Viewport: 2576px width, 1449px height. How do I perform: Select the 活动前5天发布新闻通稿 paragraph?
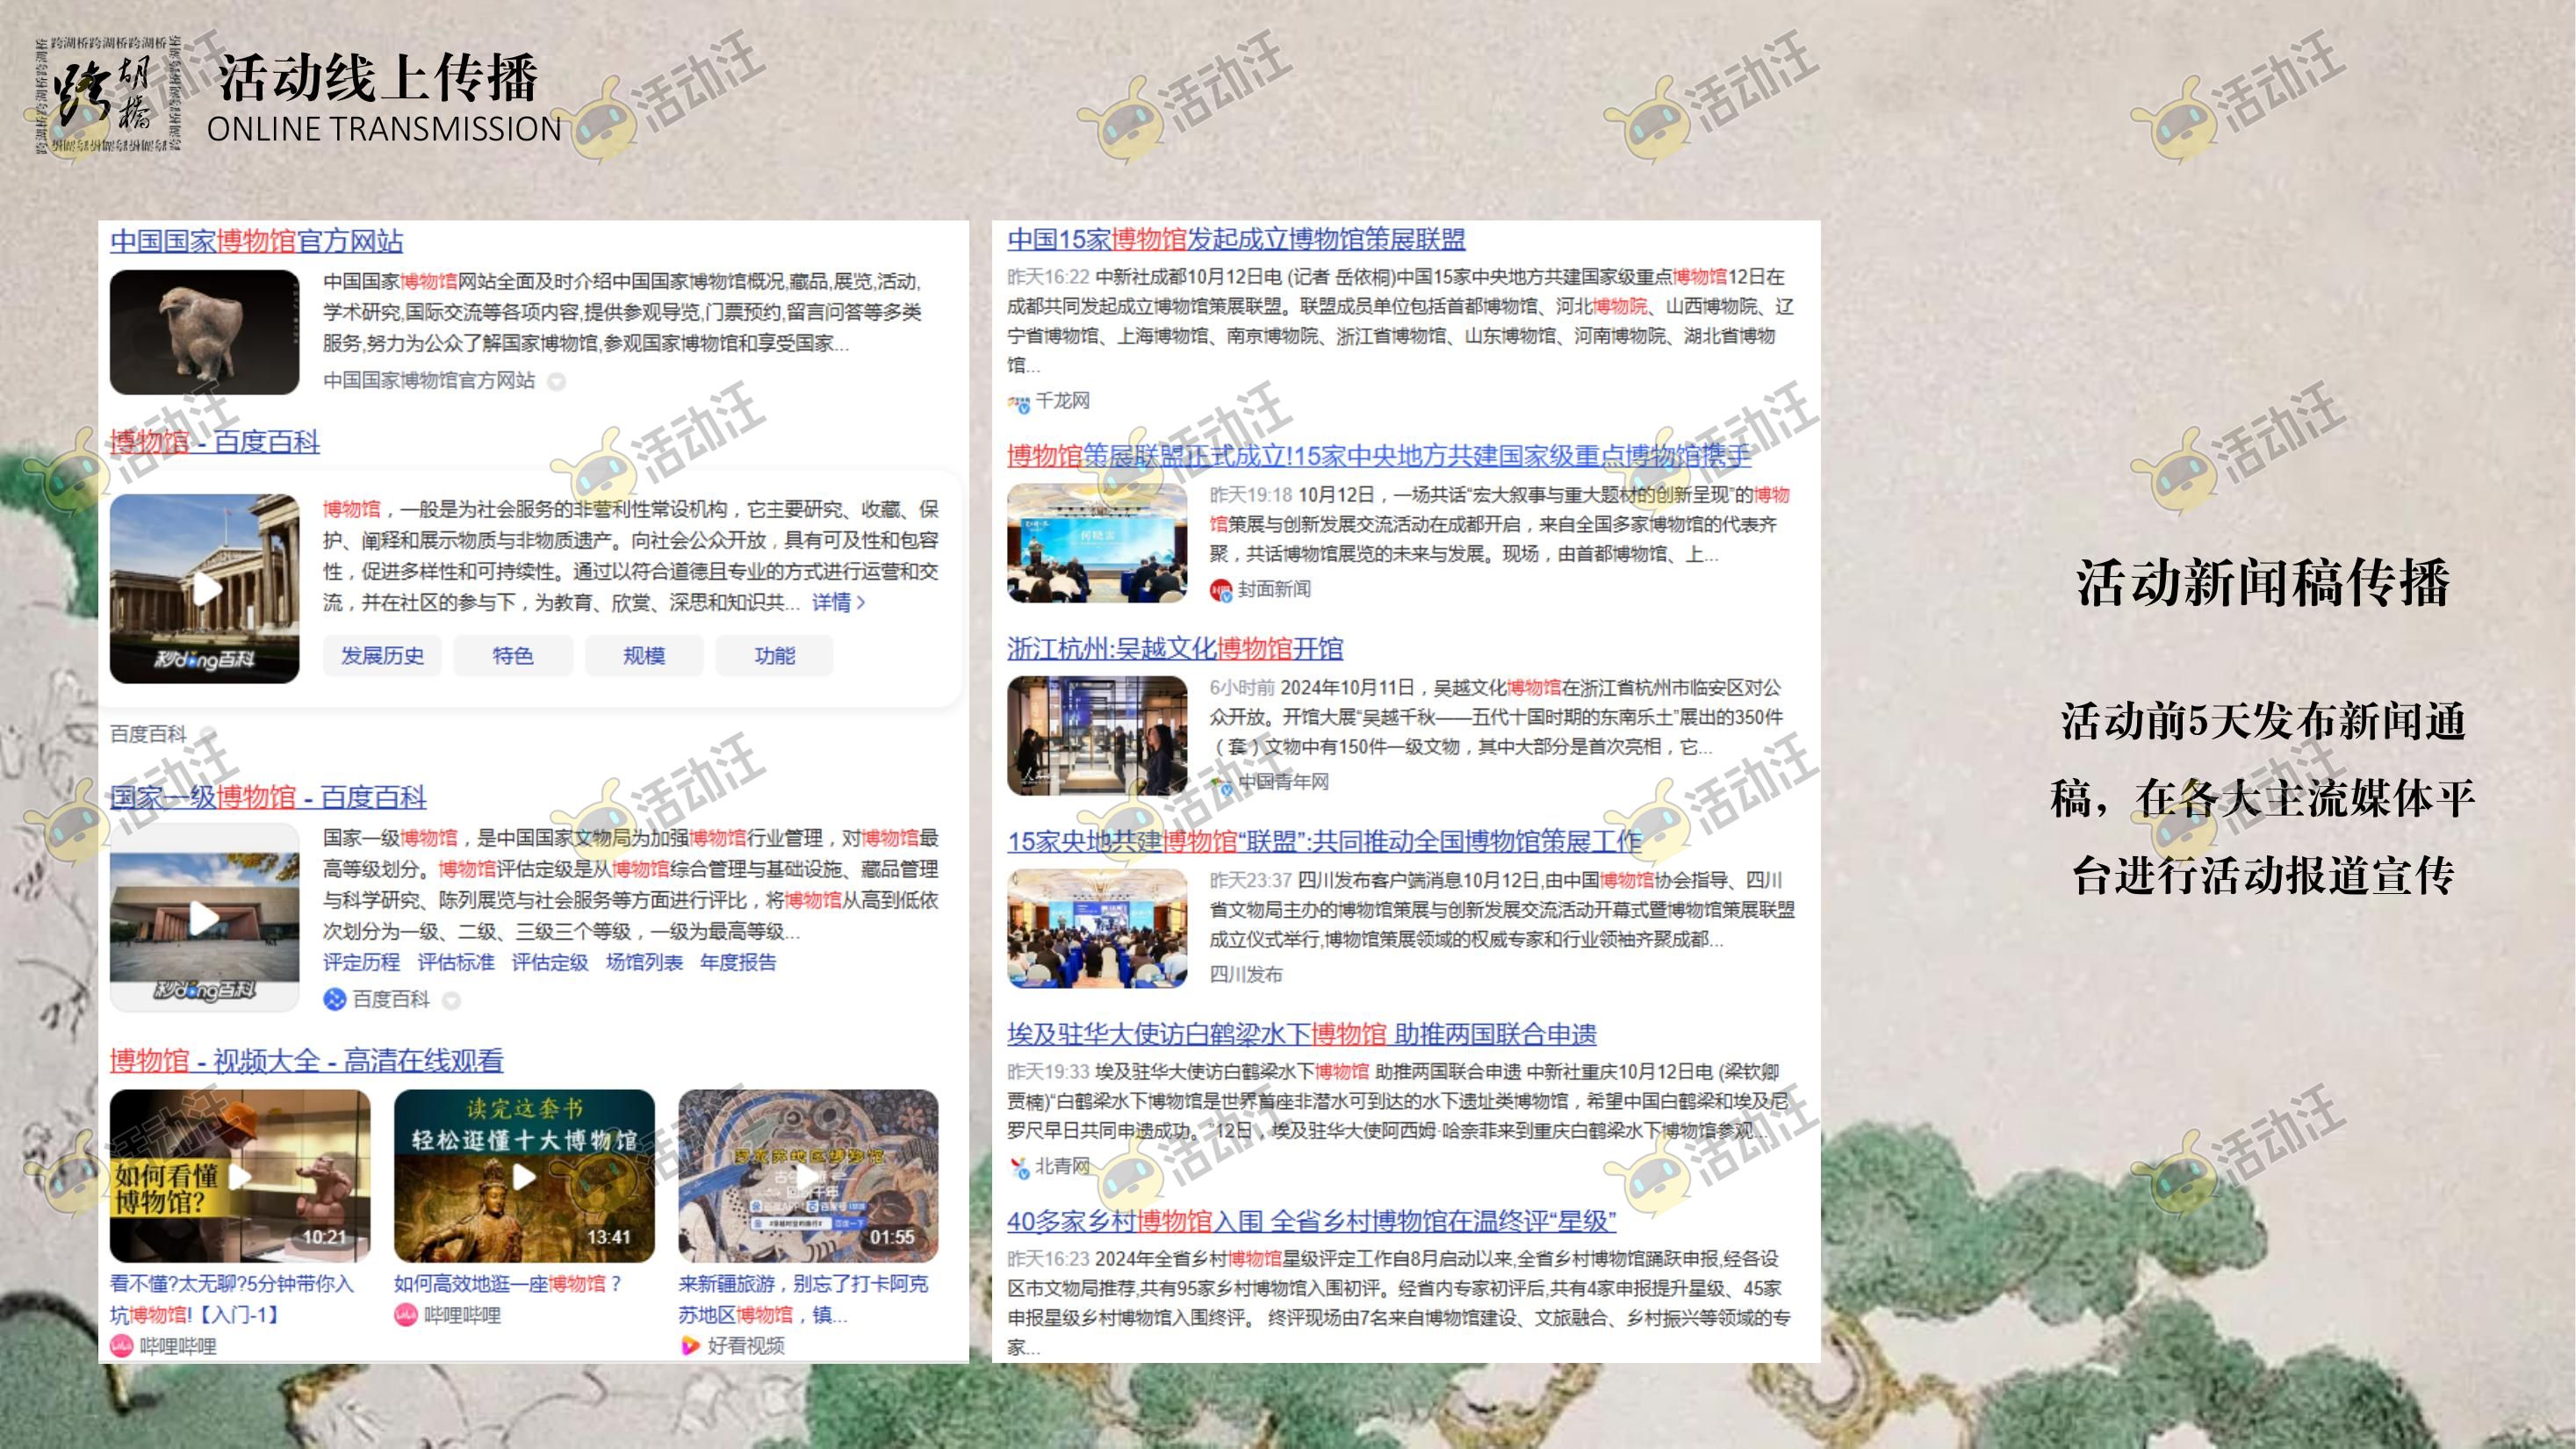point(2263,798)
